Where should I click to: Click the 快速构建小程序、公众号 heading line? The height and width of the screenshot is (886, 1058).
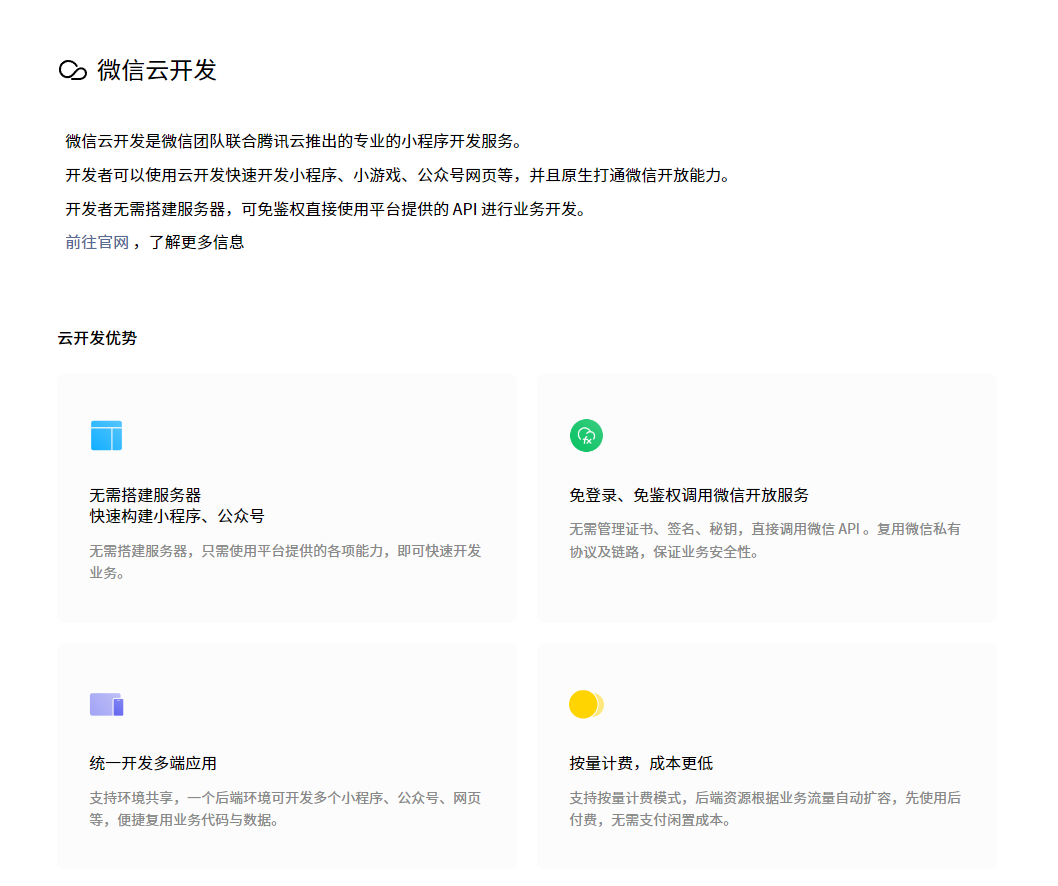pyautogui.click(x=177, y=516)
